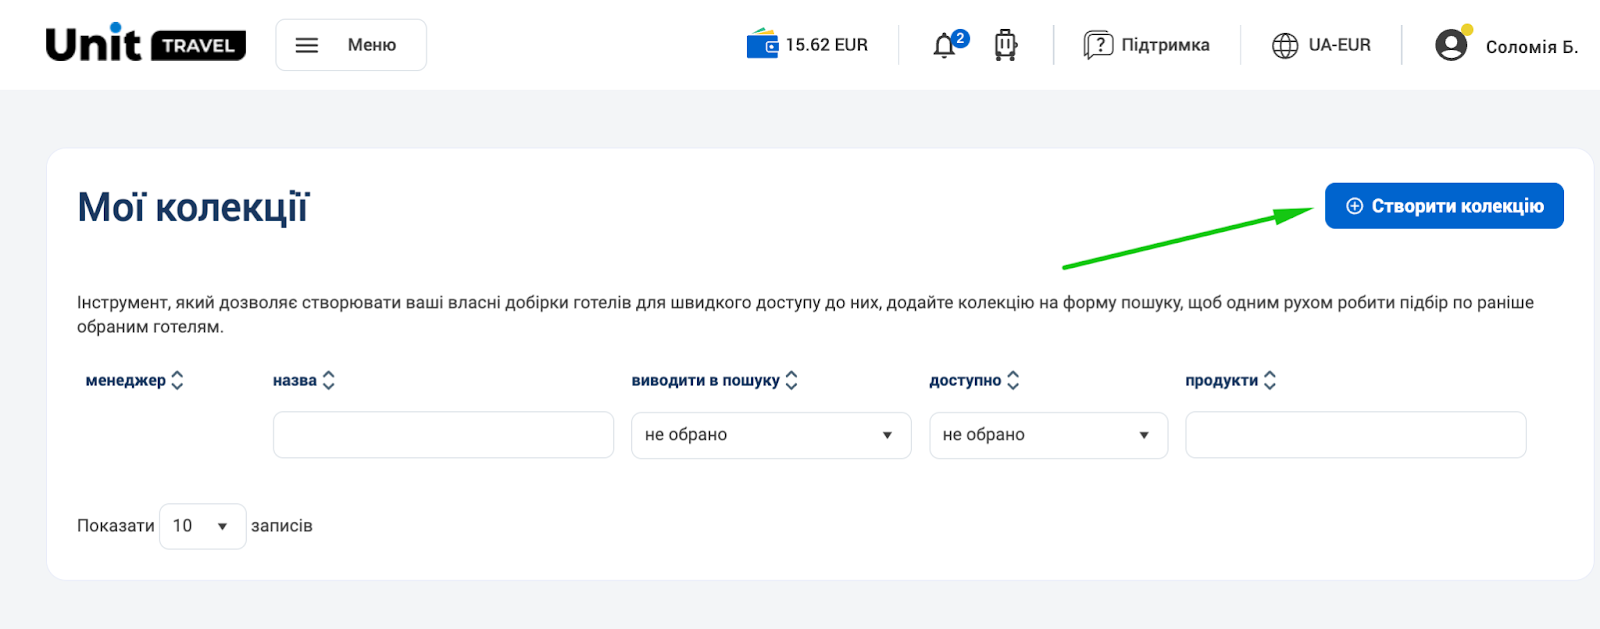Click the Unit Travel logo

point(145,44)
